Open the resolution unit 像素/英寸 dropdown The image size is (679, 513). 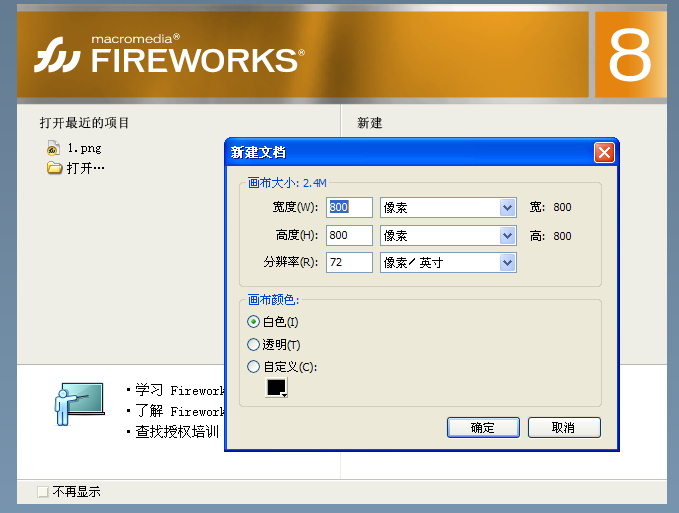click(507, 262)
